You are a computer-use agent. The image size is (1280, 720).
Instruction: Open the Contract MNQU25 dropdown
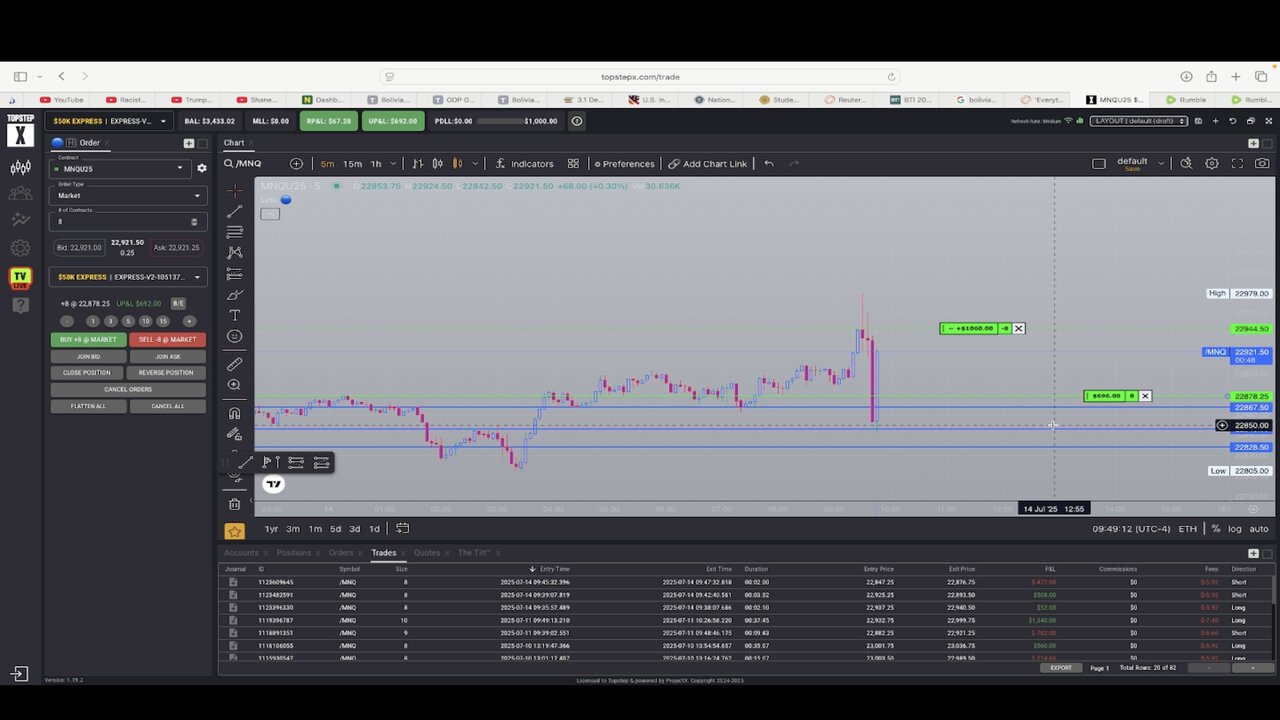coord(120,168)
